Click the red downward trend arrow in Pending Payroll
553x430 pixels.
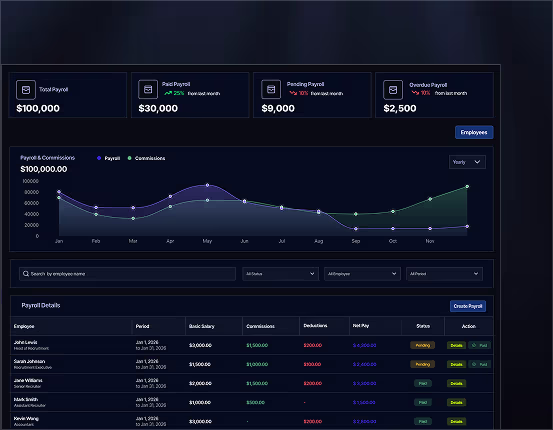click(293, 93)
